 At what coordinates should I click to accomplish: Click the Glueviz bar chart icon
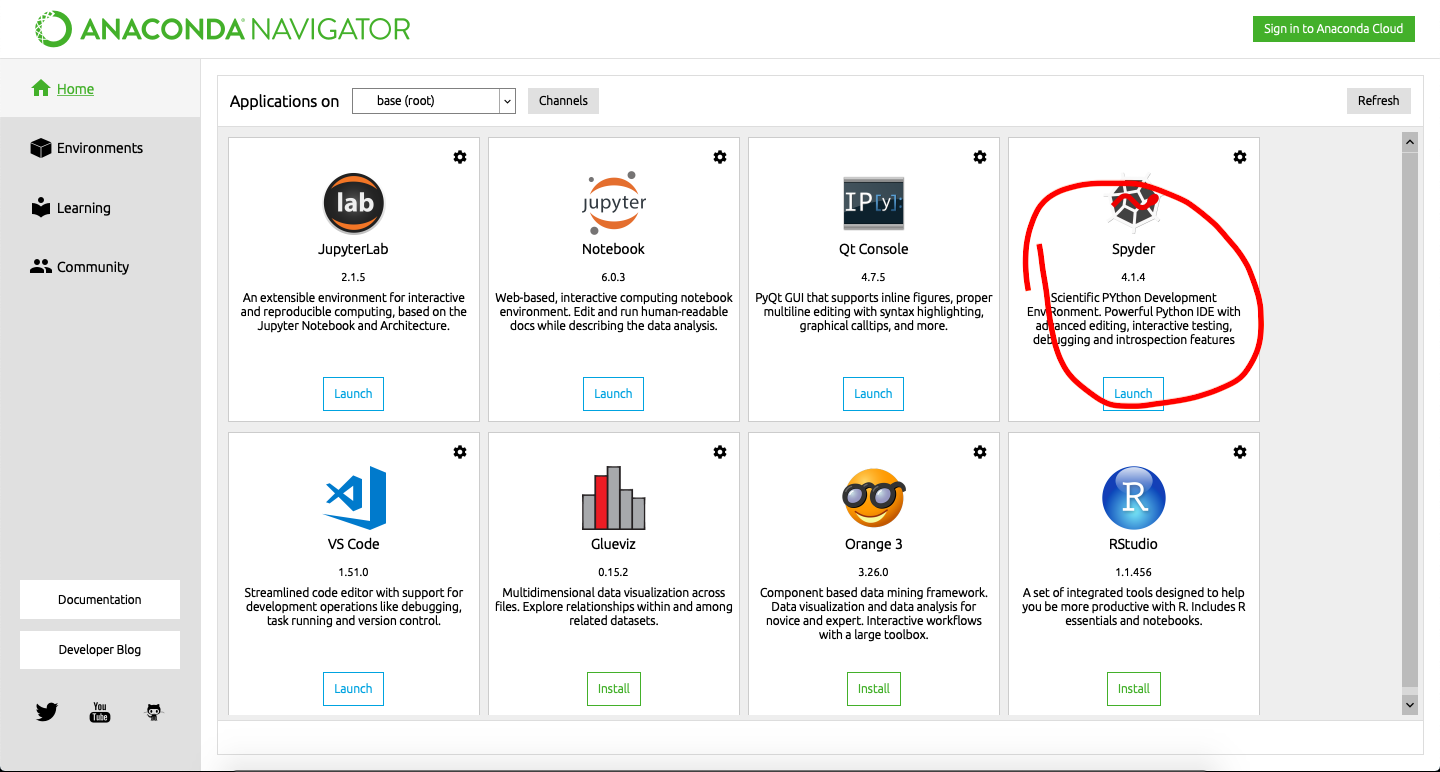click(x=614, y=497)
